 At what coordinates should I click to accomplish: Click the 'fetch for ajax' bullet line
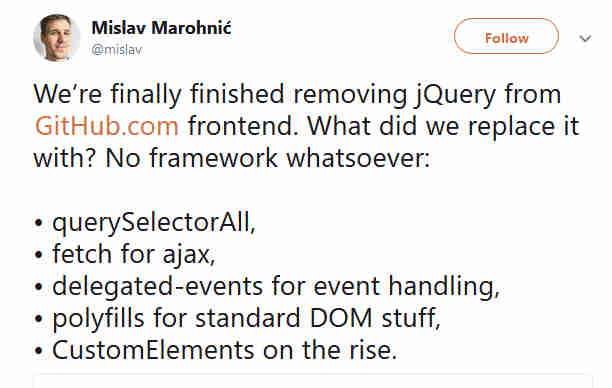[x=125, y=255]
